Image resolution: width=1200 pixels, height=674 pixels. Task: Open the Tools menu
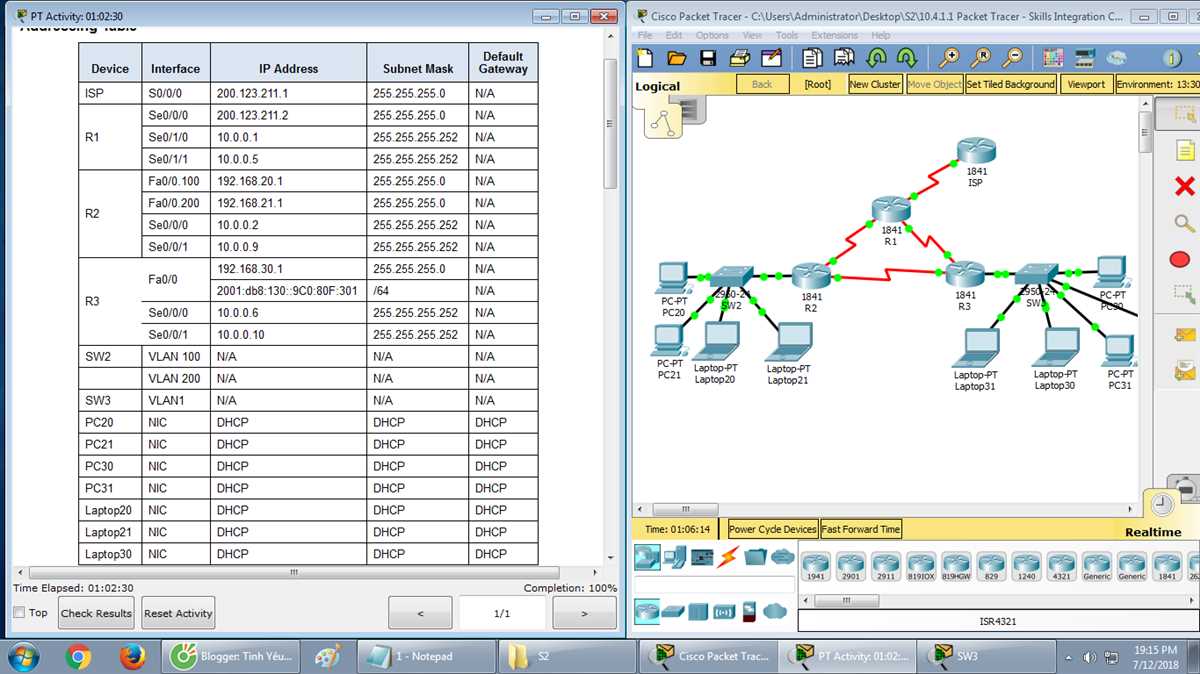787,35
